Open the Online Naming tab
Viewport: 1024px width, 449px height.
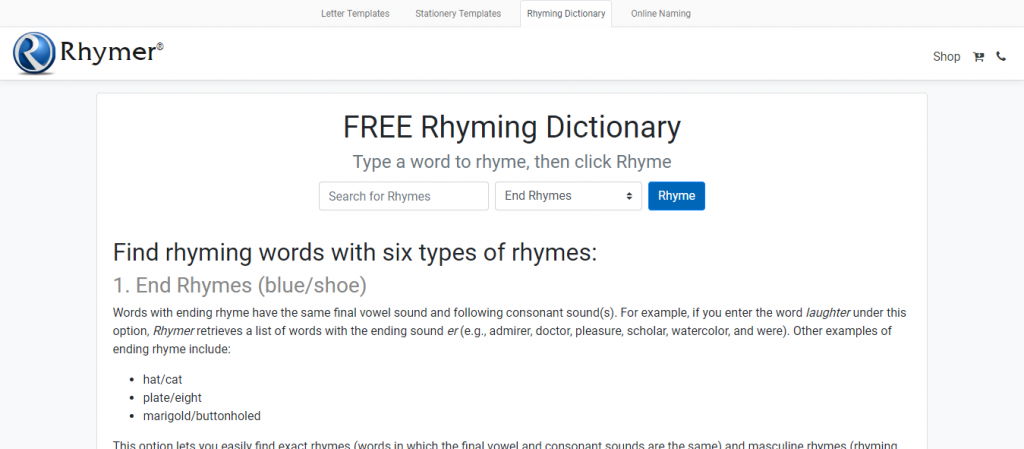pos(660,13)
